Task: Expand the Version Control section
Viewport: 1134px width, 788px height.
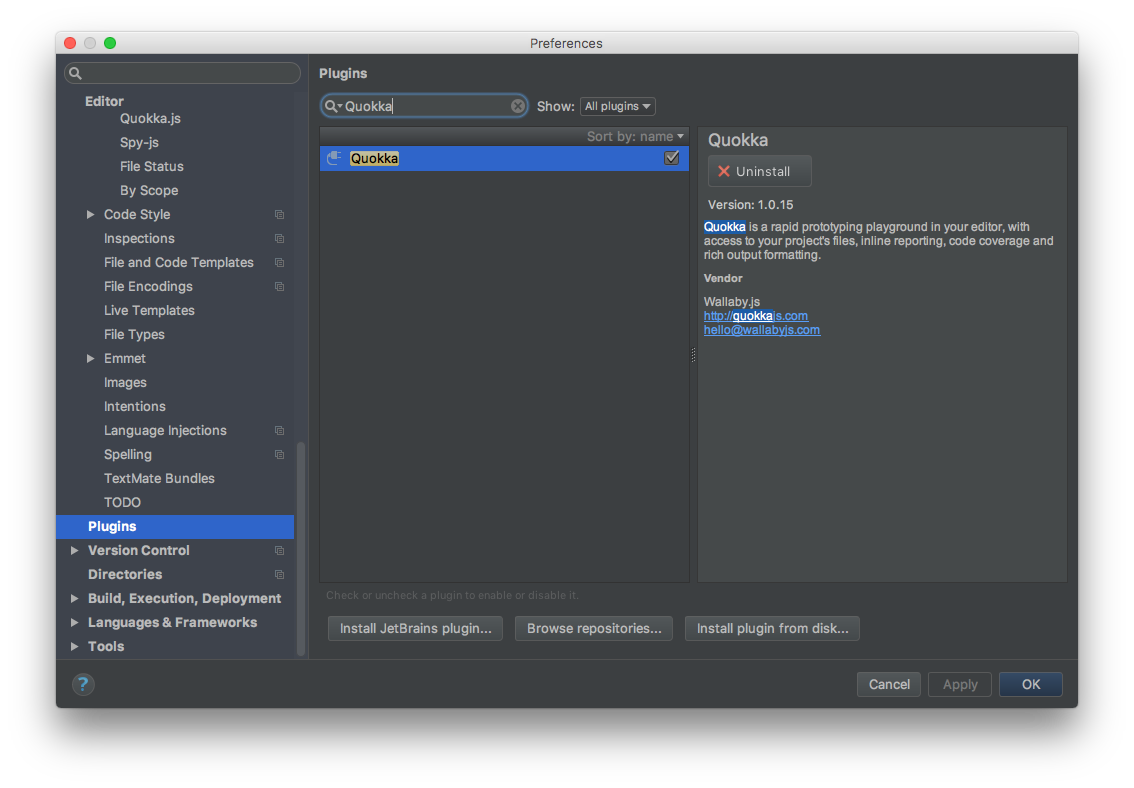Action: pyautogui.click(x=74, y=550)
